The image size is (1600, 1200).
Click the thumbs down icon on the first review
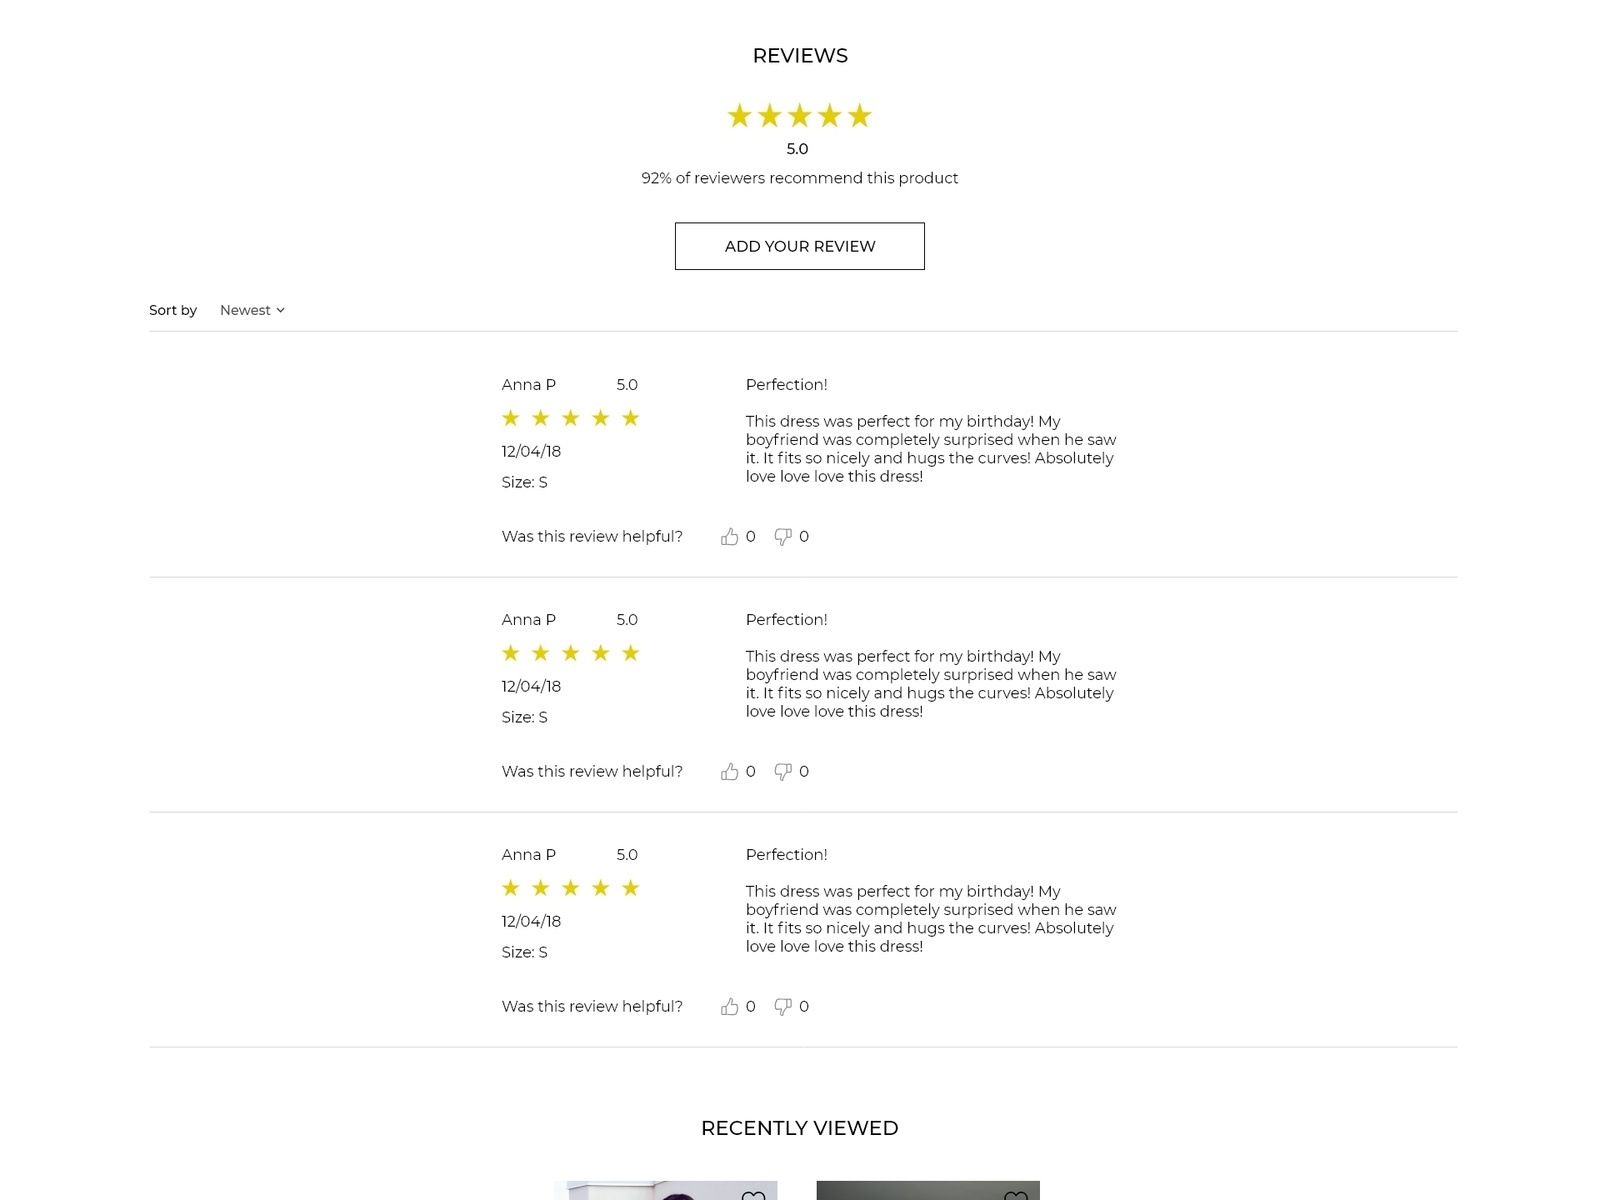coord(784,536)
